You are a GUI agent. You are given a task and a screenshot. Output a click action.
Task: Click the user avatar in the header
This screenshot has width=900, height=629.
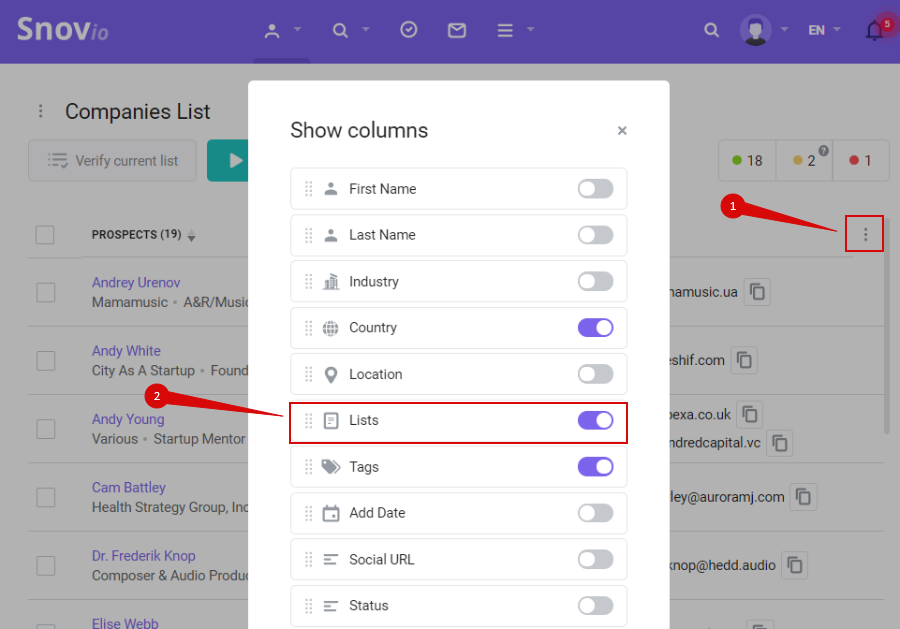(x=755, y=30)
